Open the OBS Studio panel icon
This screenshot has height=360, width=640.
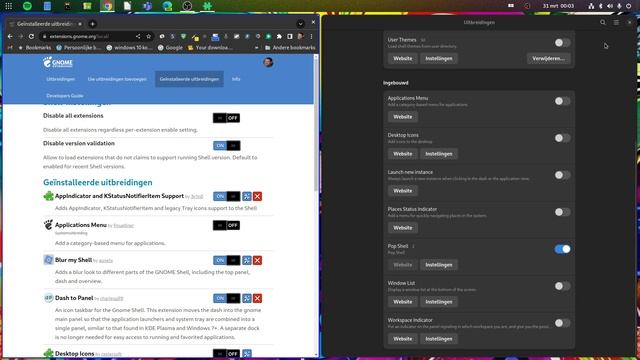pyautogui.click(x=187, y=6)
